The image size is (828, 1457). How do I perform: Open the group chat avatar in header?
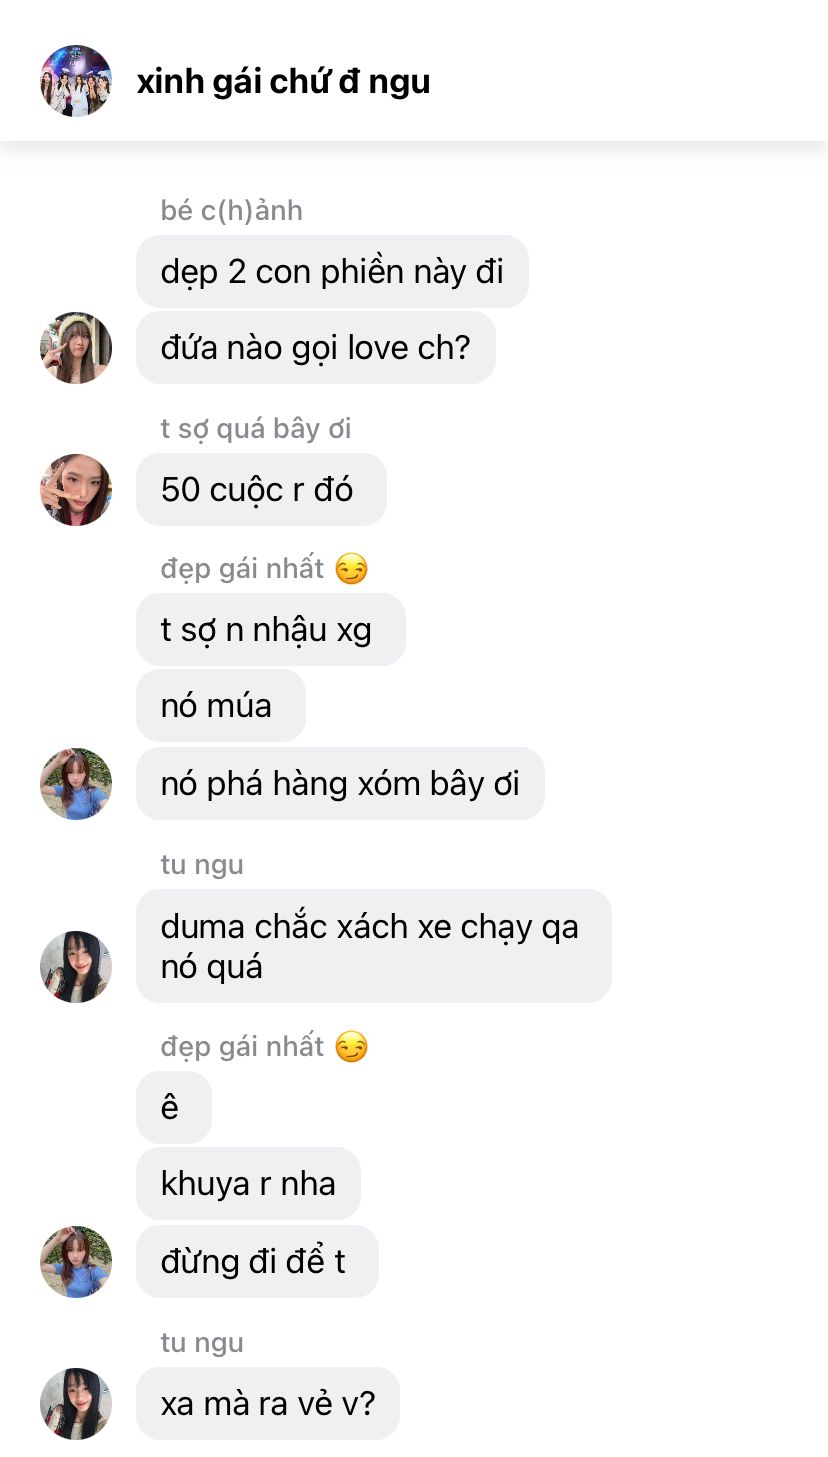[x=76, y=81]
